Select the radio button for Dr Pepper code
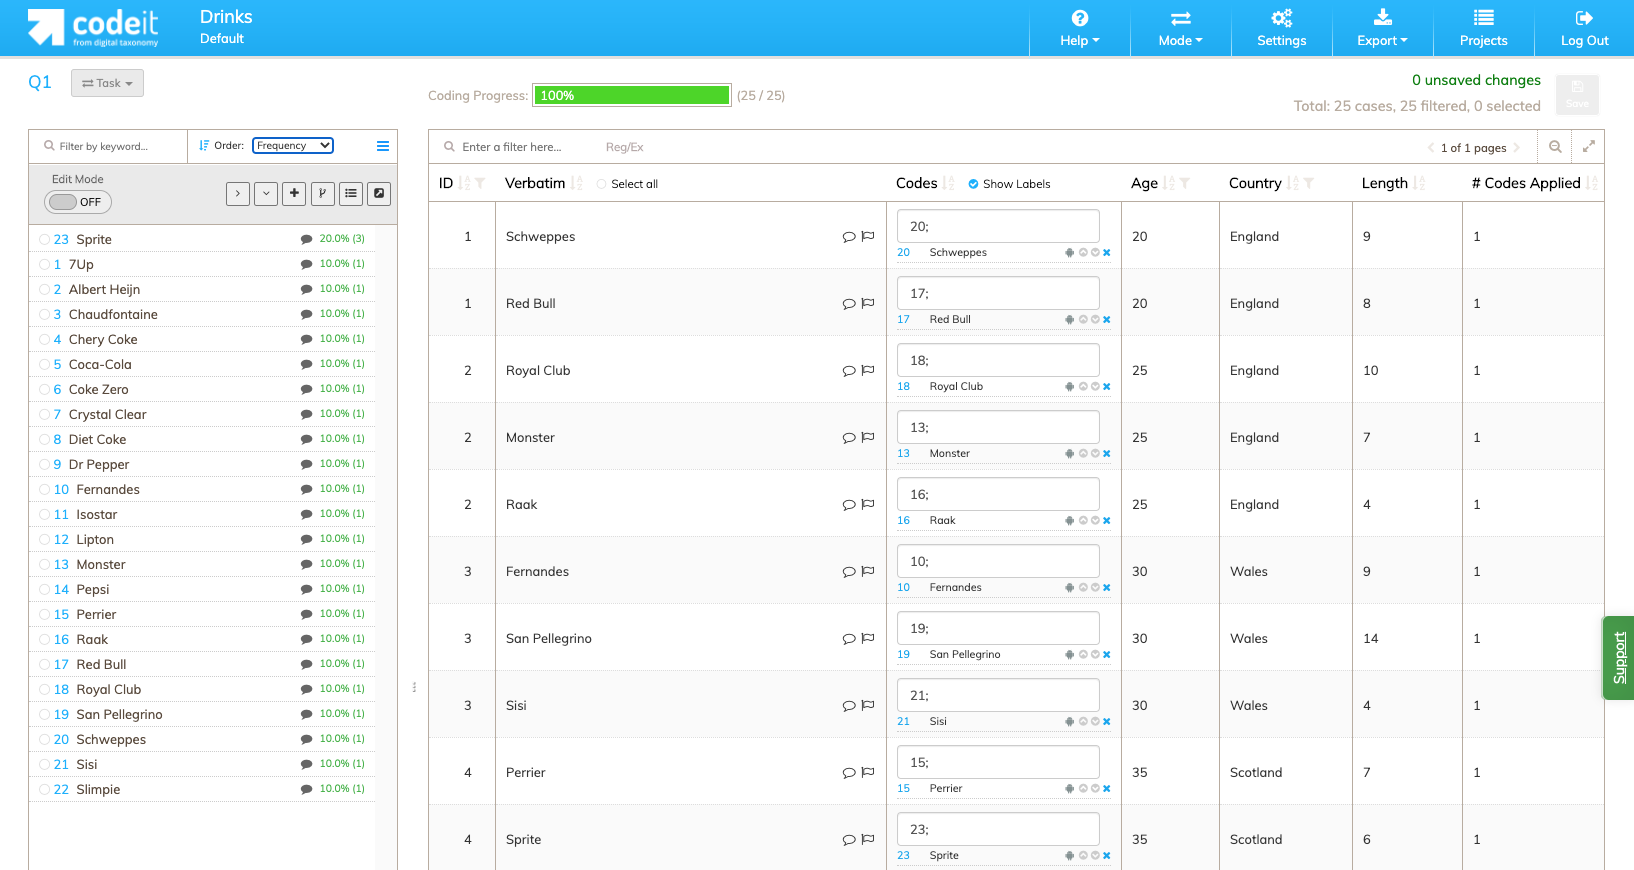The width and height of the screenshot is (1634, 870). pyautogui.click(x=44, y=464)
